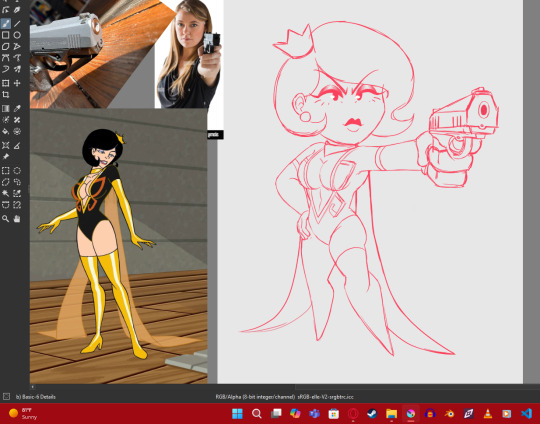Viewport: 540px width, 424px height.
Task: Select the Move tool
Action: (x=17, y=83)
